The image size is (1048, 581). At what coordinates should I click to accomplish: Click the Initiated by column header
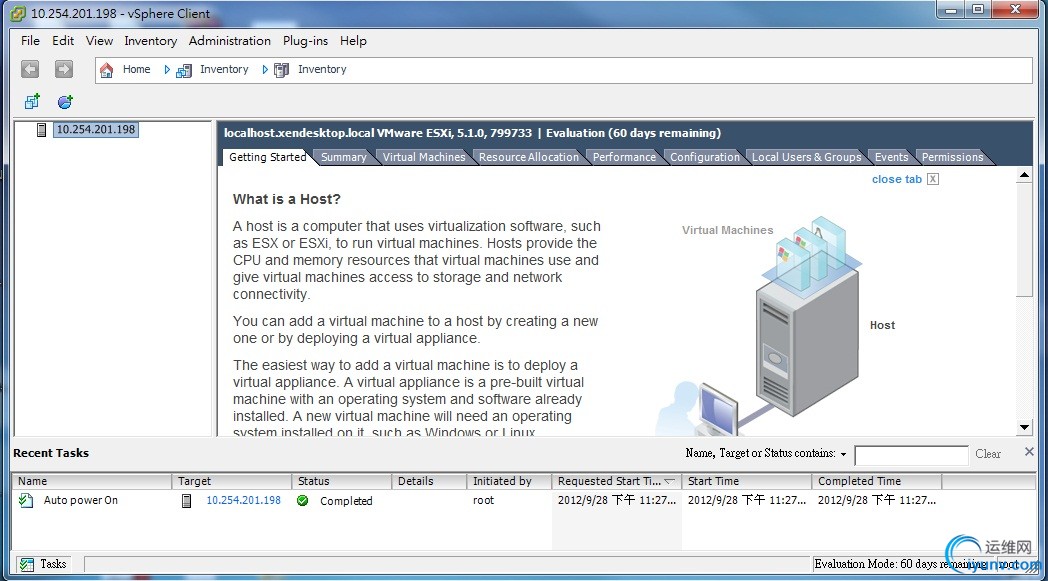[509, 481]
